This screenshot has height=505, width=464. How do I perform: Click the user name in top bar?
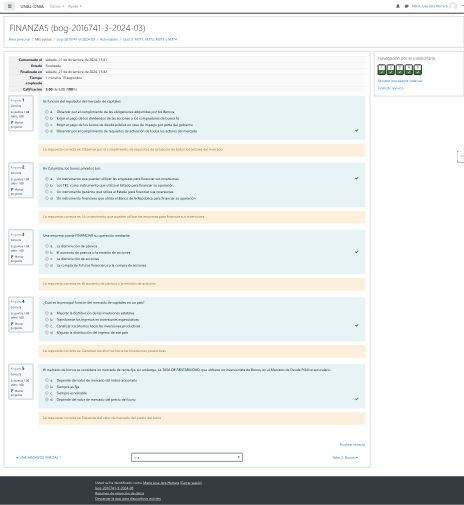pos(430,6)
